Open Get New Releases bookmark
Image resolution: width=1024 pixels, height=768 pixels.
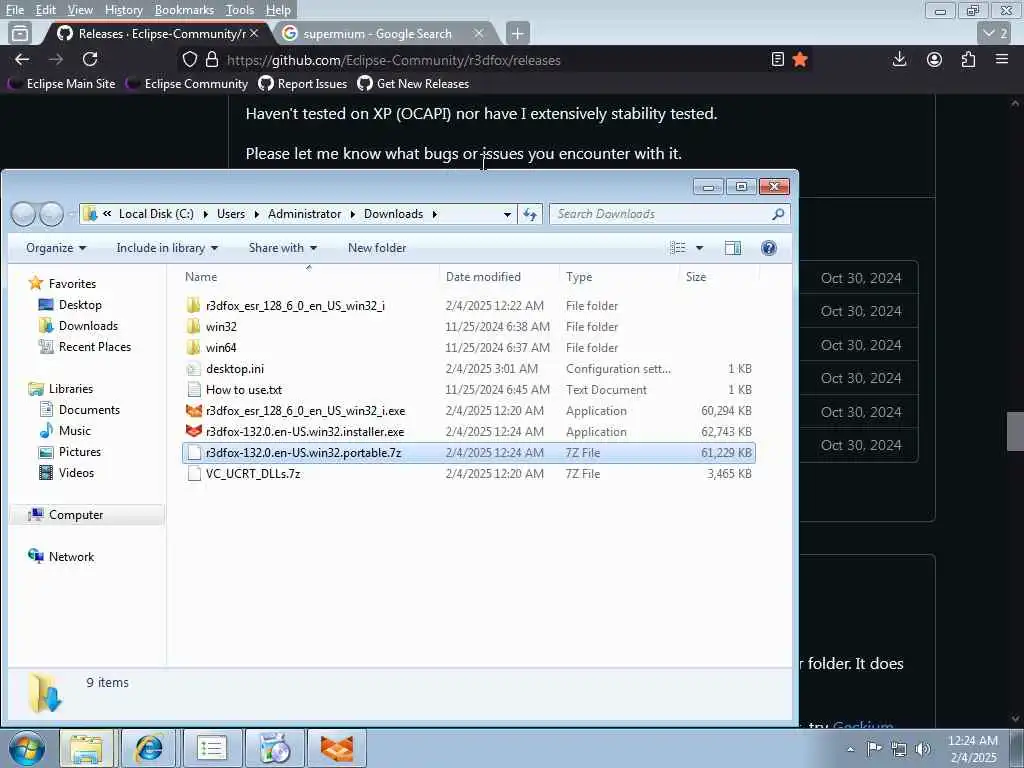pos(413,84)
